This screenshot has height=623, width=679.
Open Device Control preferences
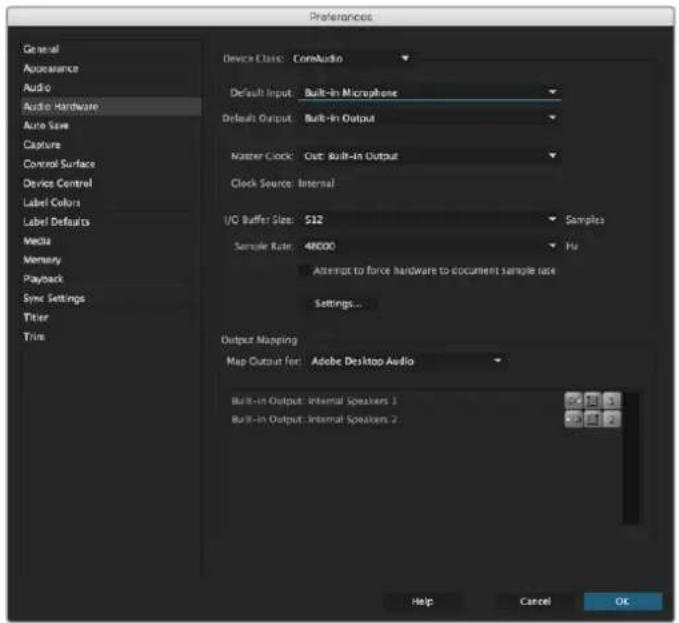pyautogui.click(x=112, y=183)
